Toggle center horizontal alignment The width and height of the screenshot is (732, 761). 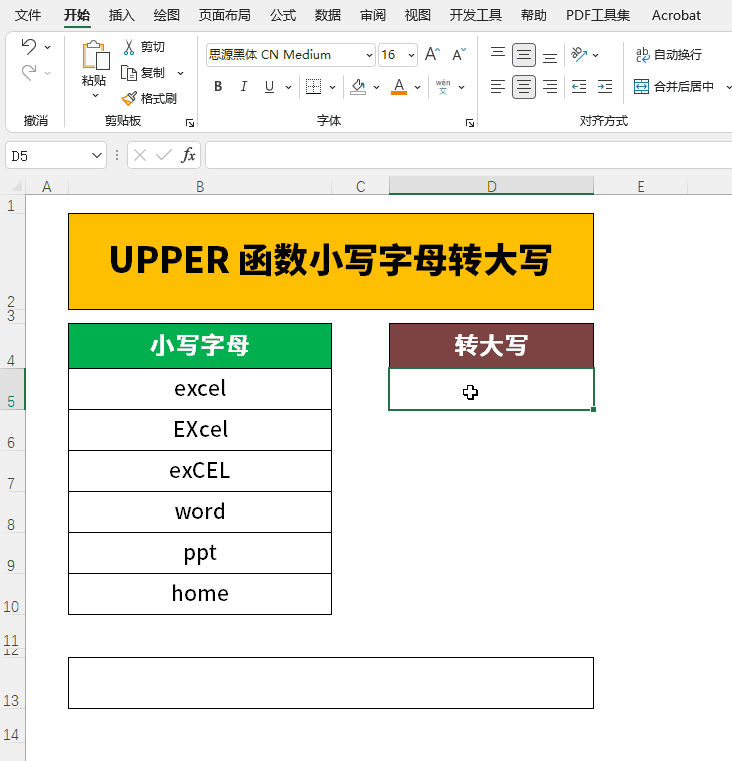(x=524, y=87)
